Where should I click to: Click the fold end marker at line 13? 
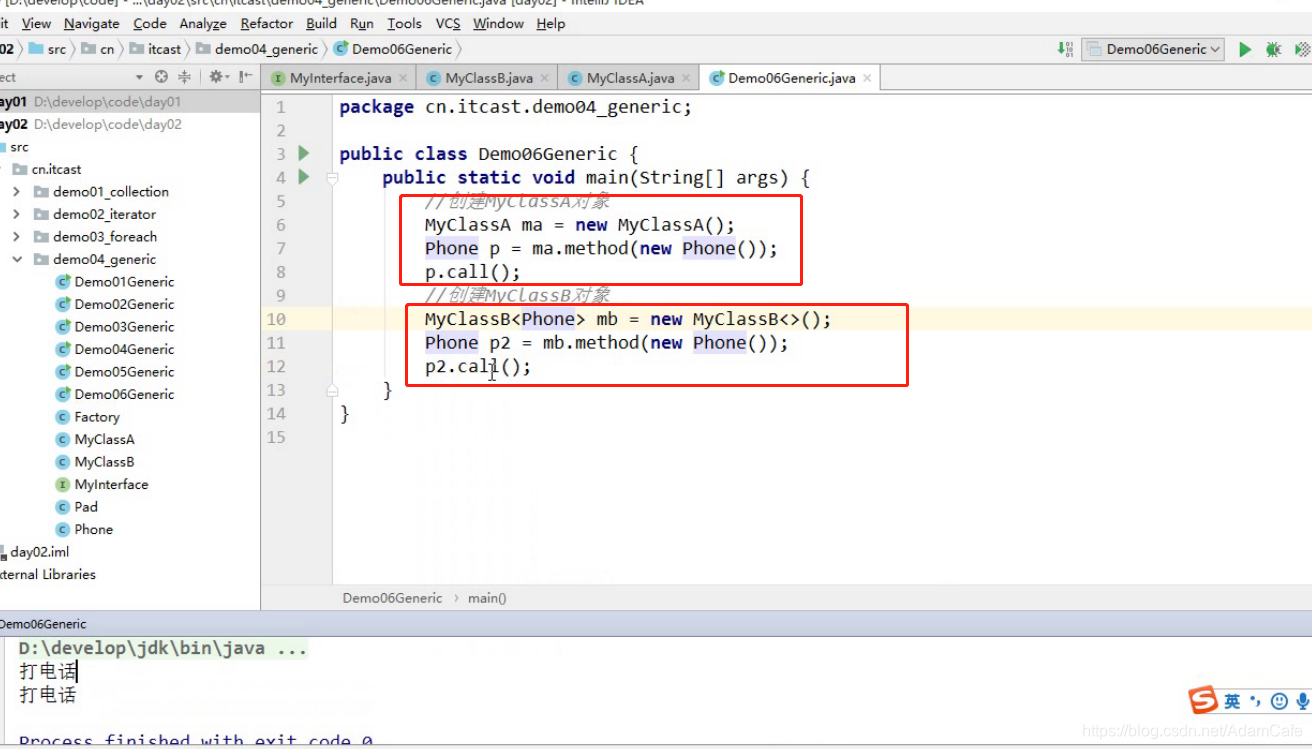coord(333,390)
